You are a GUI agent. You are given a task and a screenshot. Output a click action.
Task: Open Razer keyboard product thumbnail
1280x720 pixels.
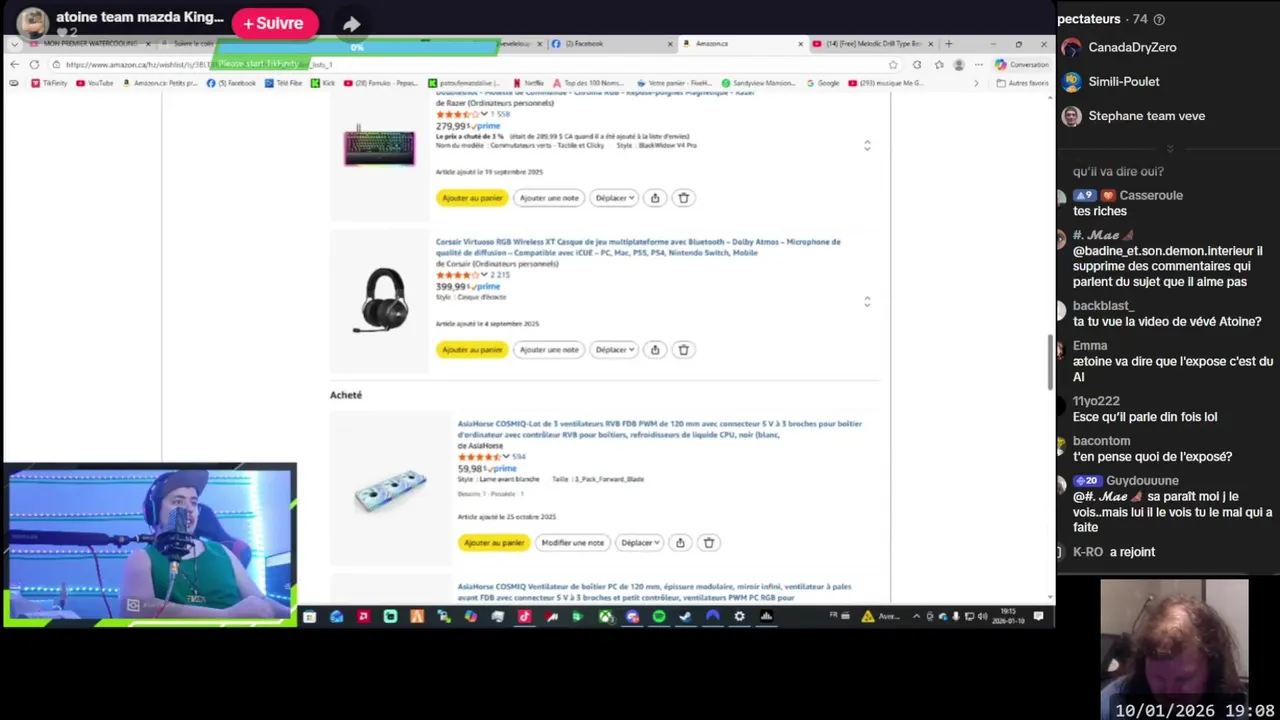coord(380,147)
